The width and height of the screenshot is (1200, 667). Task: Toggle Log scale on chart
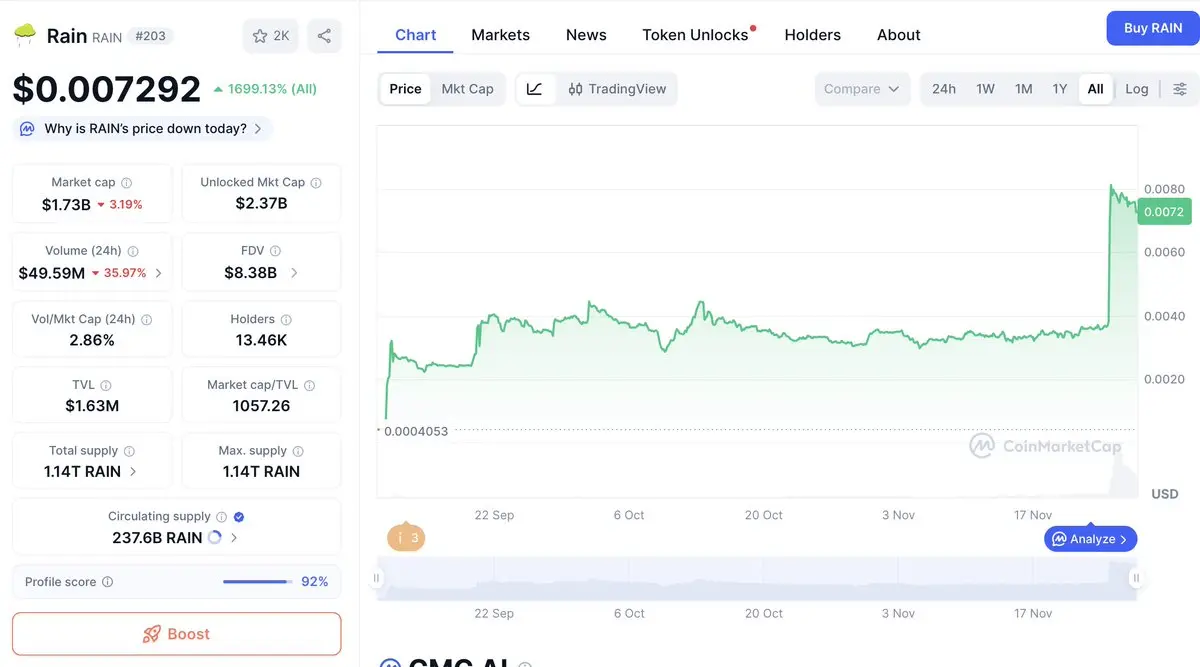[1137, 89]
